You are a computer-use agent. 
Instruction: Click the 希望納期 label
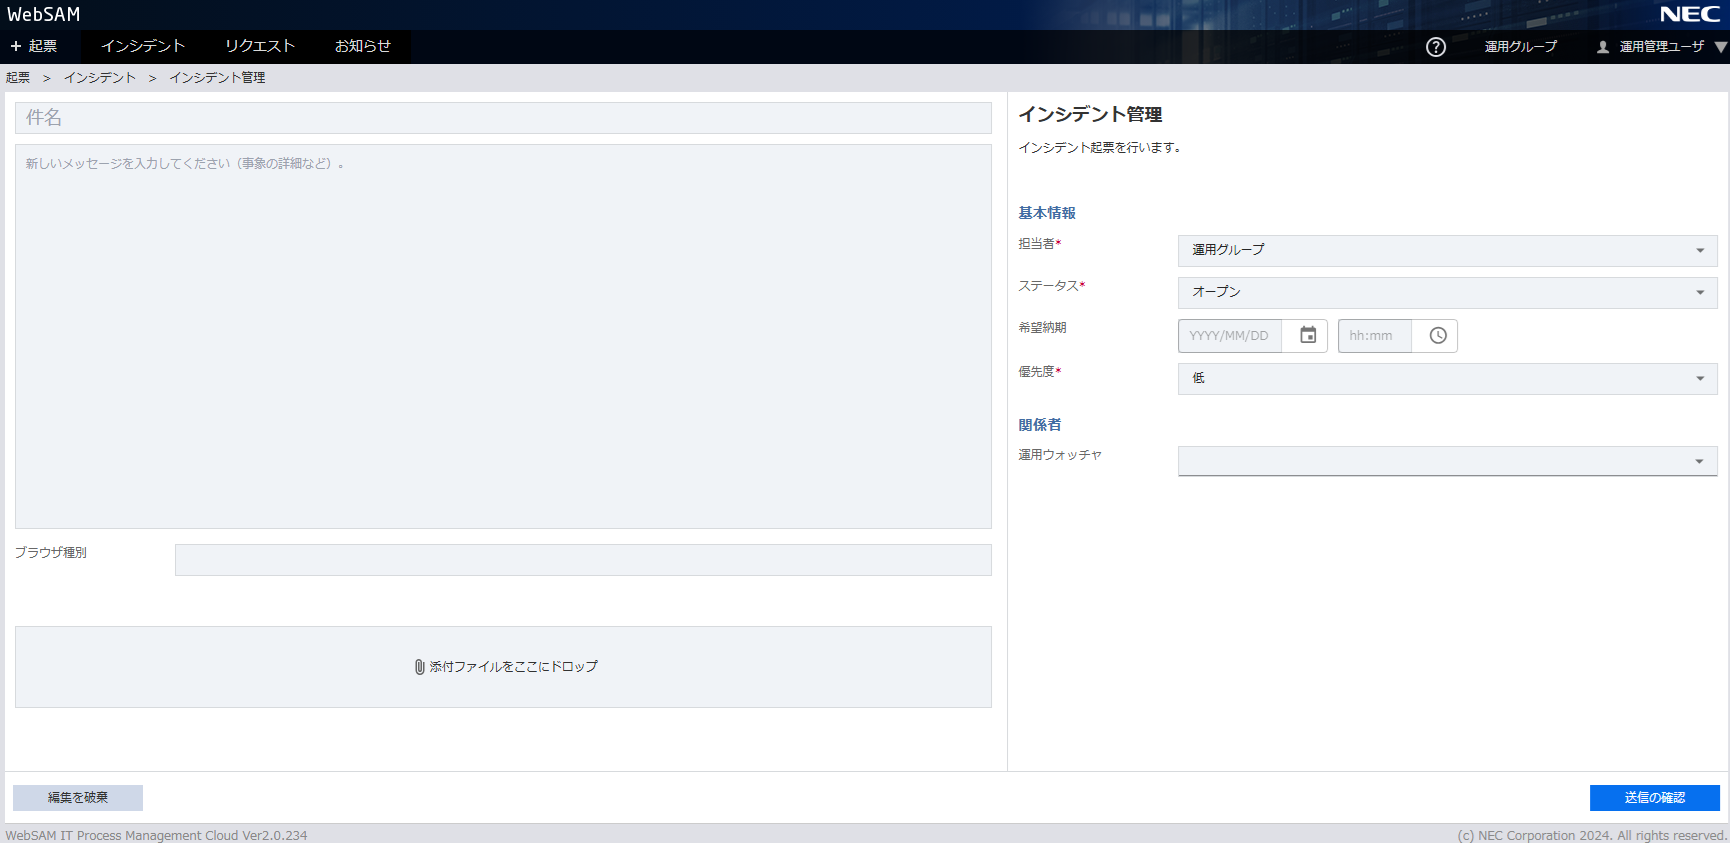pyautogui.click(x=1042, y=328)
